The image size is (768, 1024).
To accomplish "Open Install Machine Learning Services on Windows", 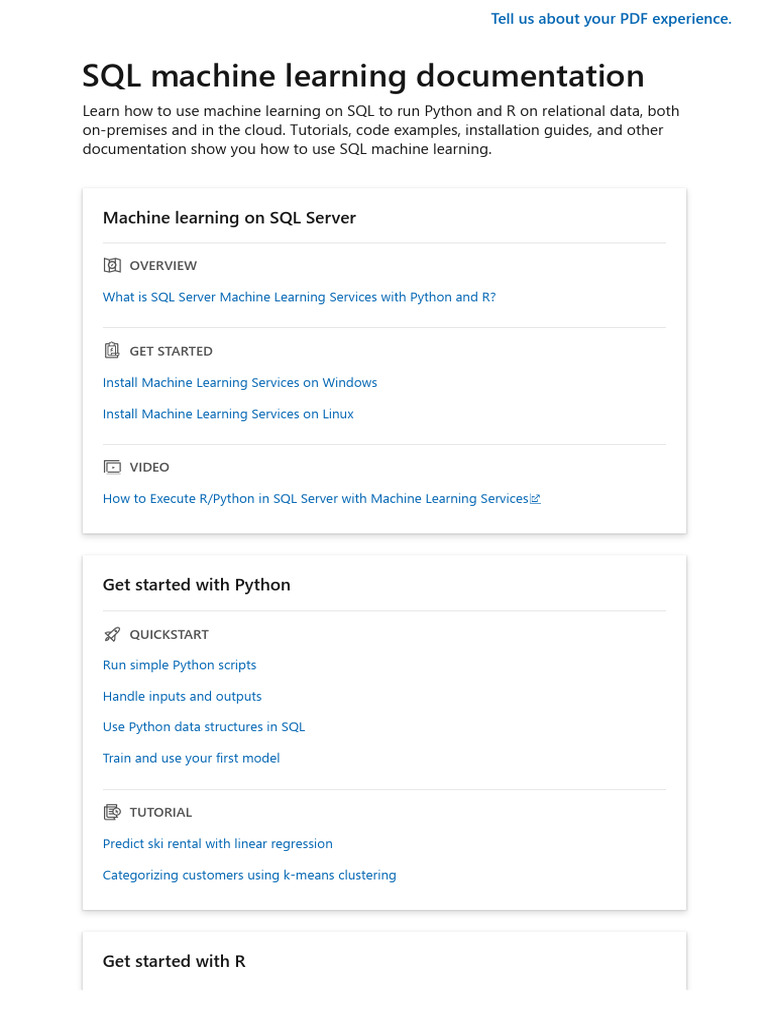I will 240,383.
